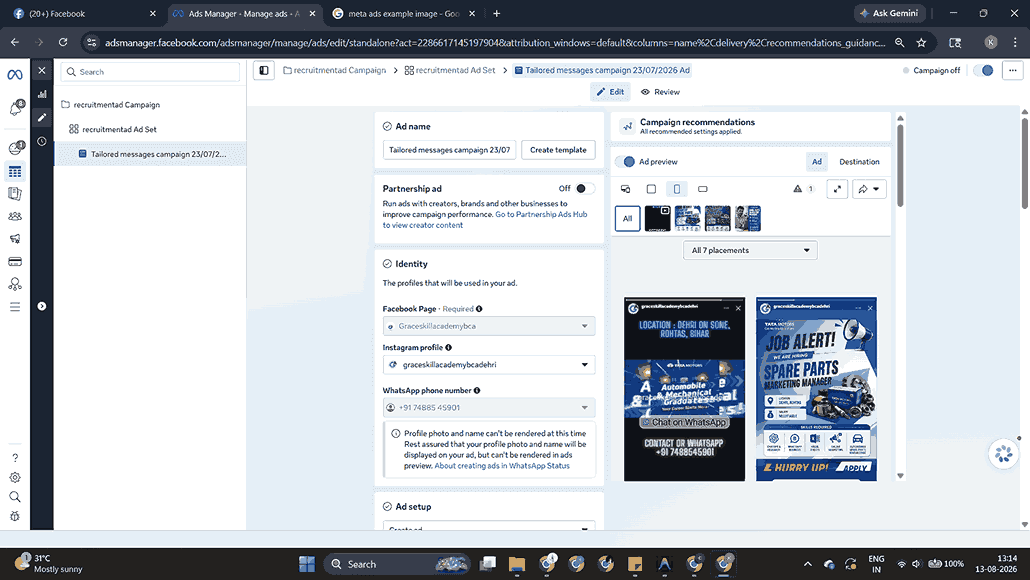Open Billing credit card icon

click(14, 261)
